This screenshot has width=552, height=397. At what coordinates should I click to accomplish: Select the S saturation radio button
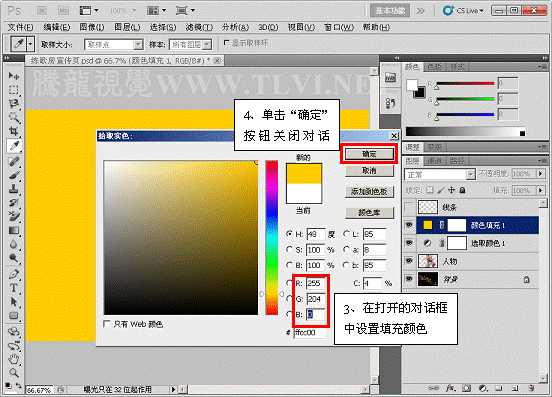click(289, 249)
